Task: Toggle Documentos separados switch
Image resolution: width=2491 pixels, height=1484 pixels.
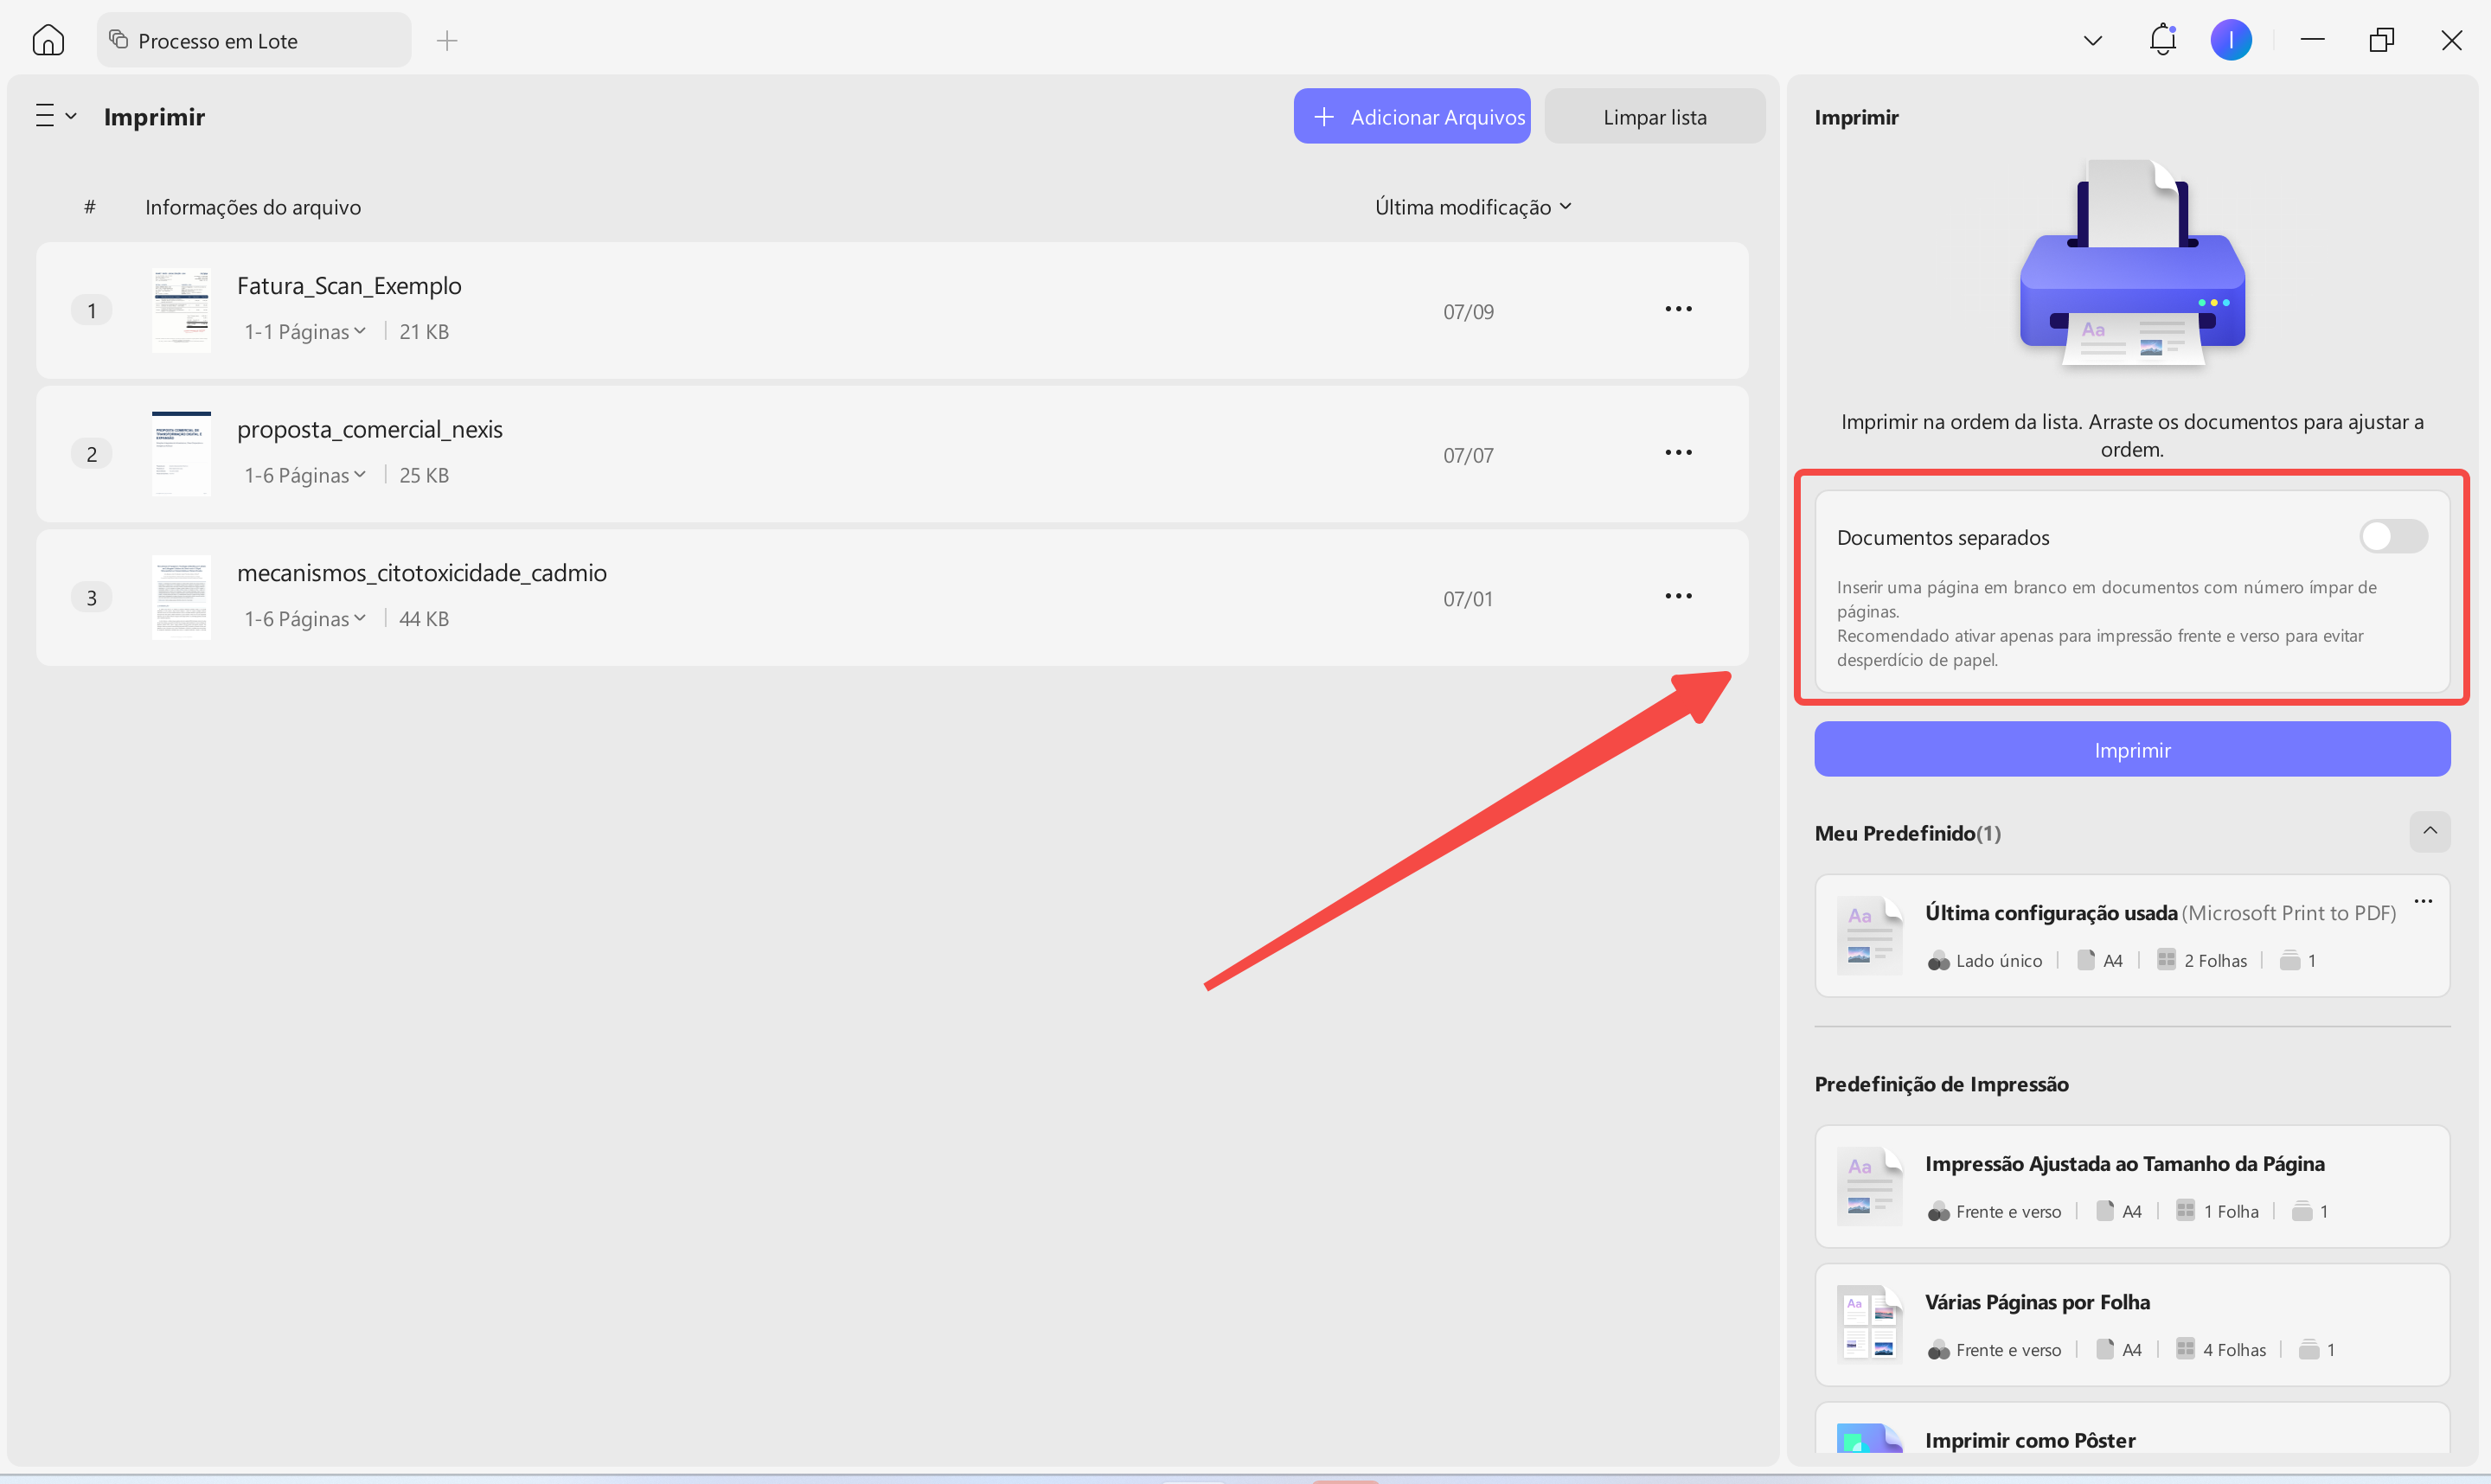Action: 2393,537
